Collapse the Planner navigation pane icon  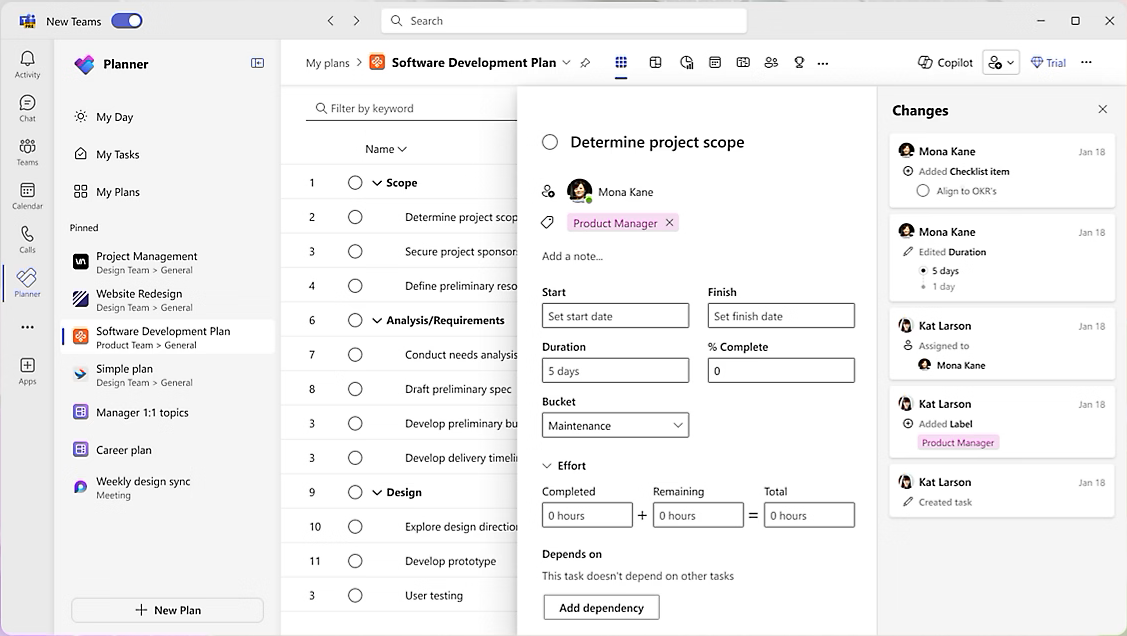point(257,63)
